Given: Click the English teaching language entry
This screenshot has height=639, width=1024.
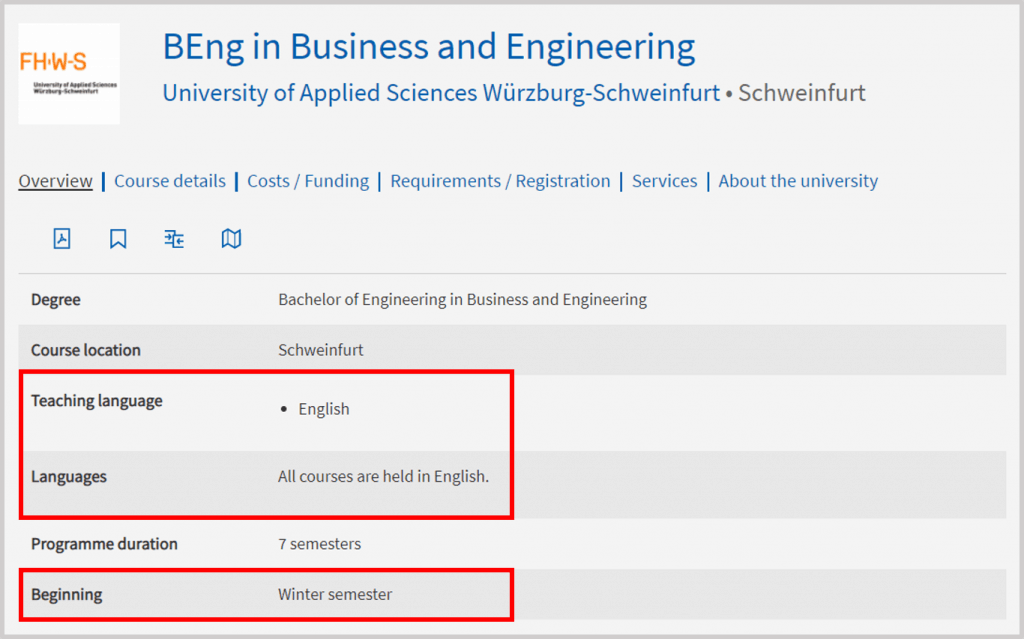Looking at the screenshot, I should pos(324,409).
